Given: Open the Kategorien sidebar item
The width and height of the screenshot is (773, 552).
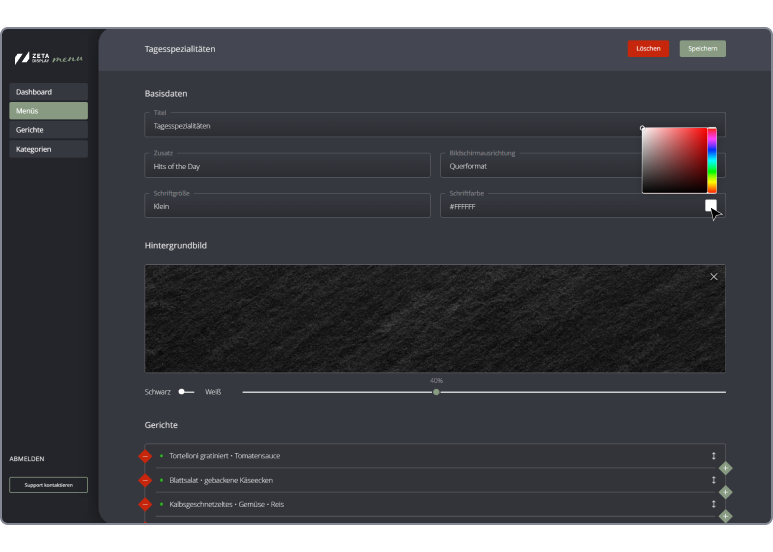Looking at the screenshot, I should [48, 149].
